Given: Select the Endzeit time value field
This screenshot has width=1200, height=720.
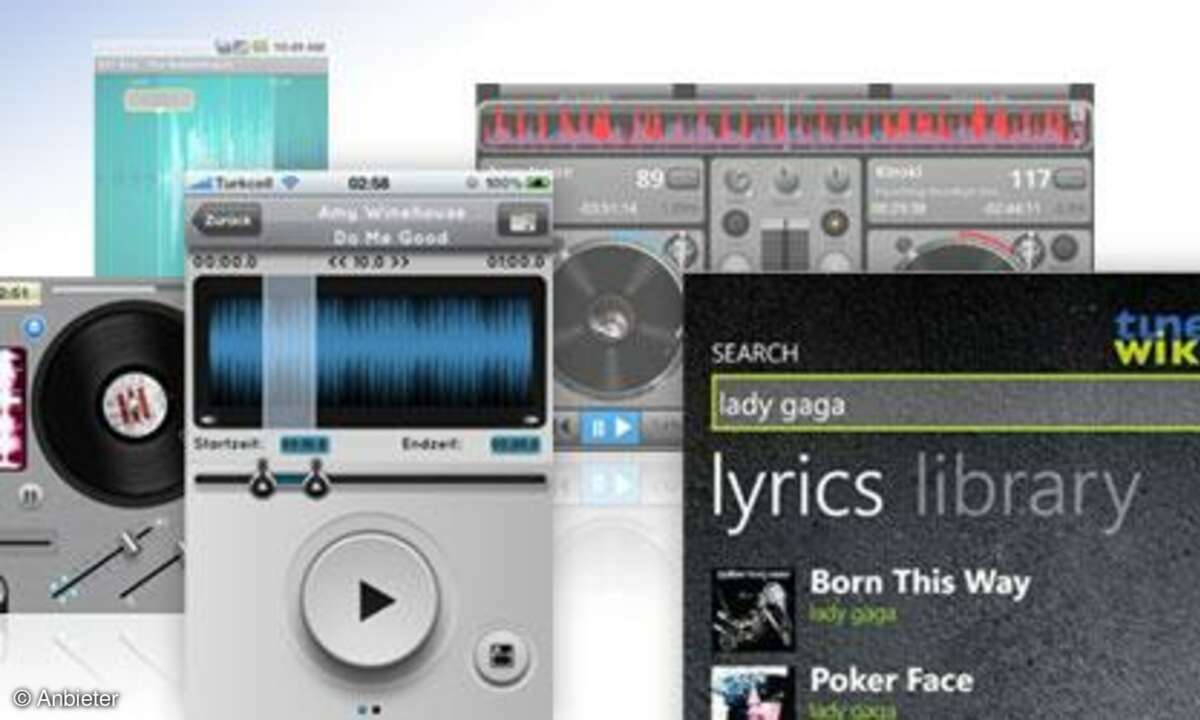Looking at the screenshot, I should [516, 444].
